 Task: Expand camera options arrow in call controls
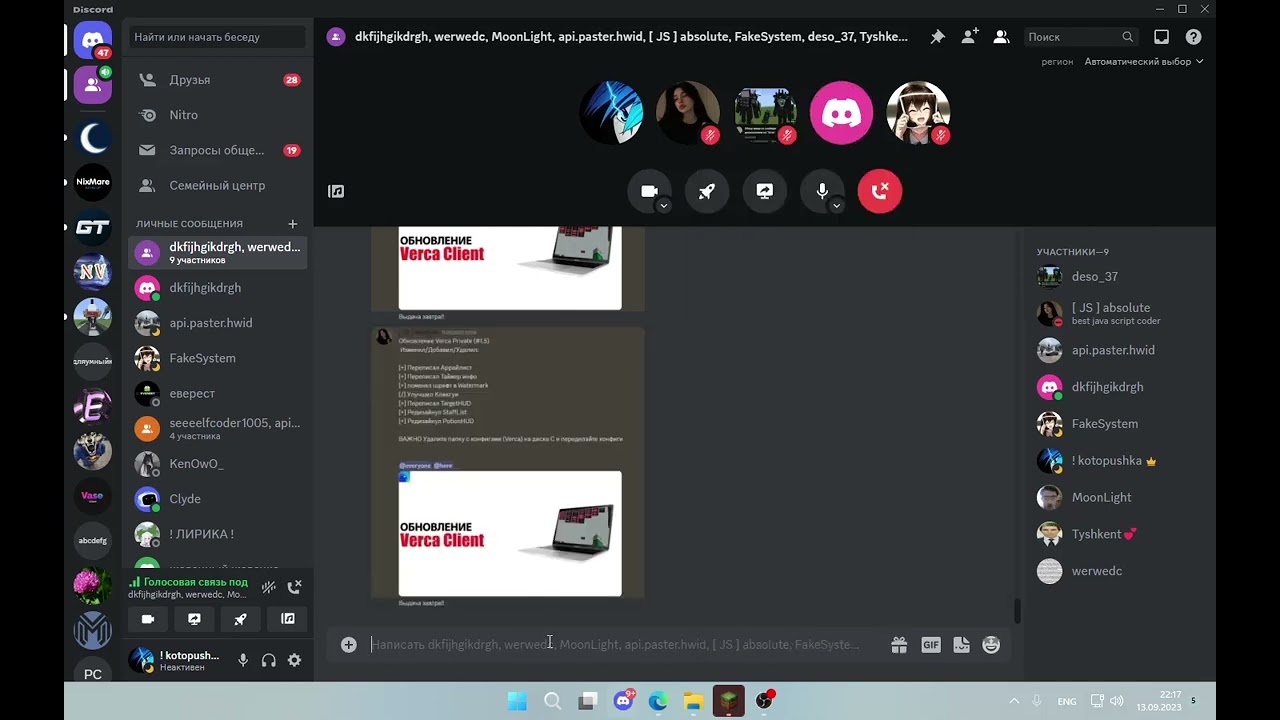click(663, 206)
